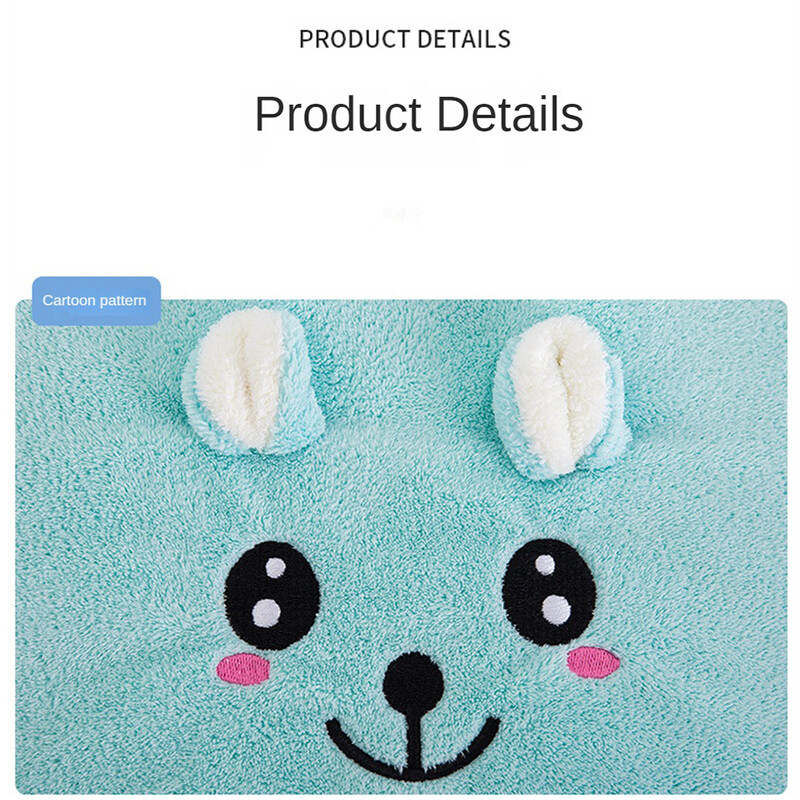
Task: Select the uppercase "PRODUCT DETAILS" heading
Action: [405, 39]
